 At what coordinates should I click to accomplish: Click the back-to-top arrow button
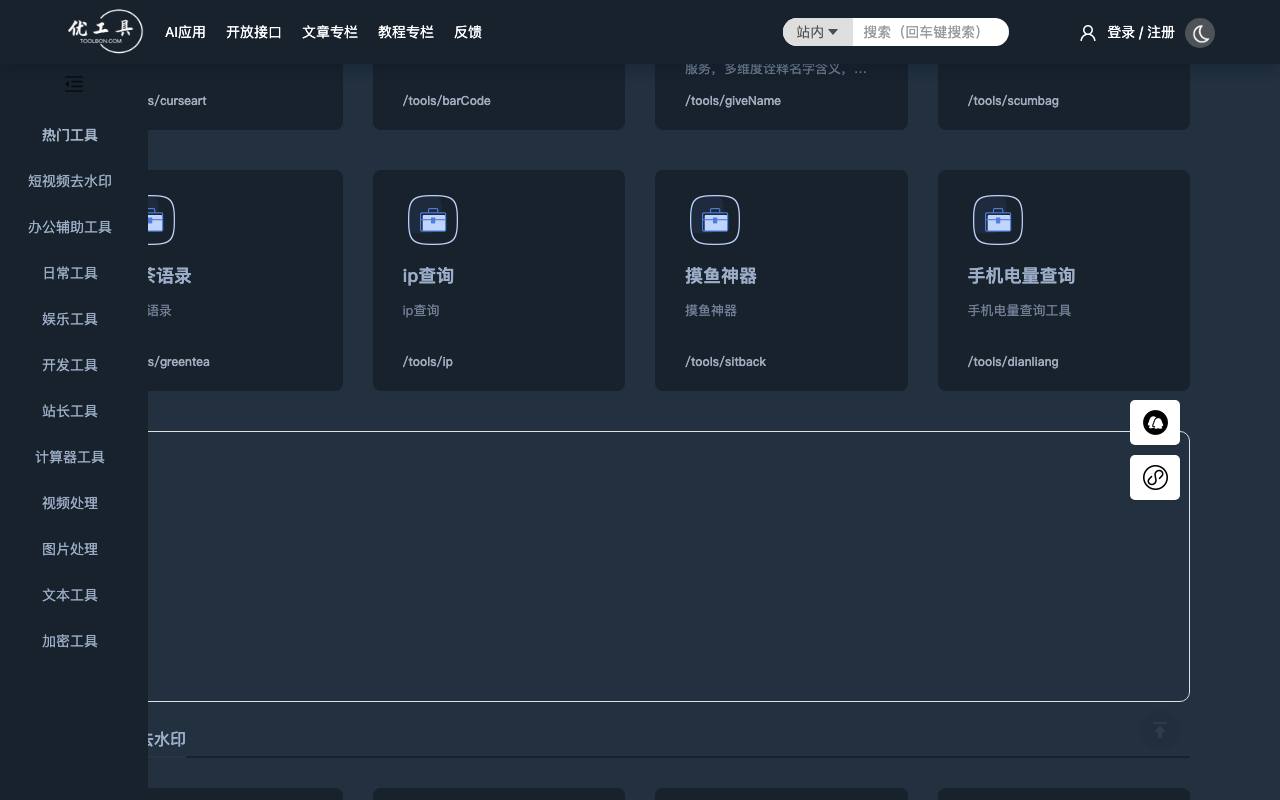(x=1160, y=731)
